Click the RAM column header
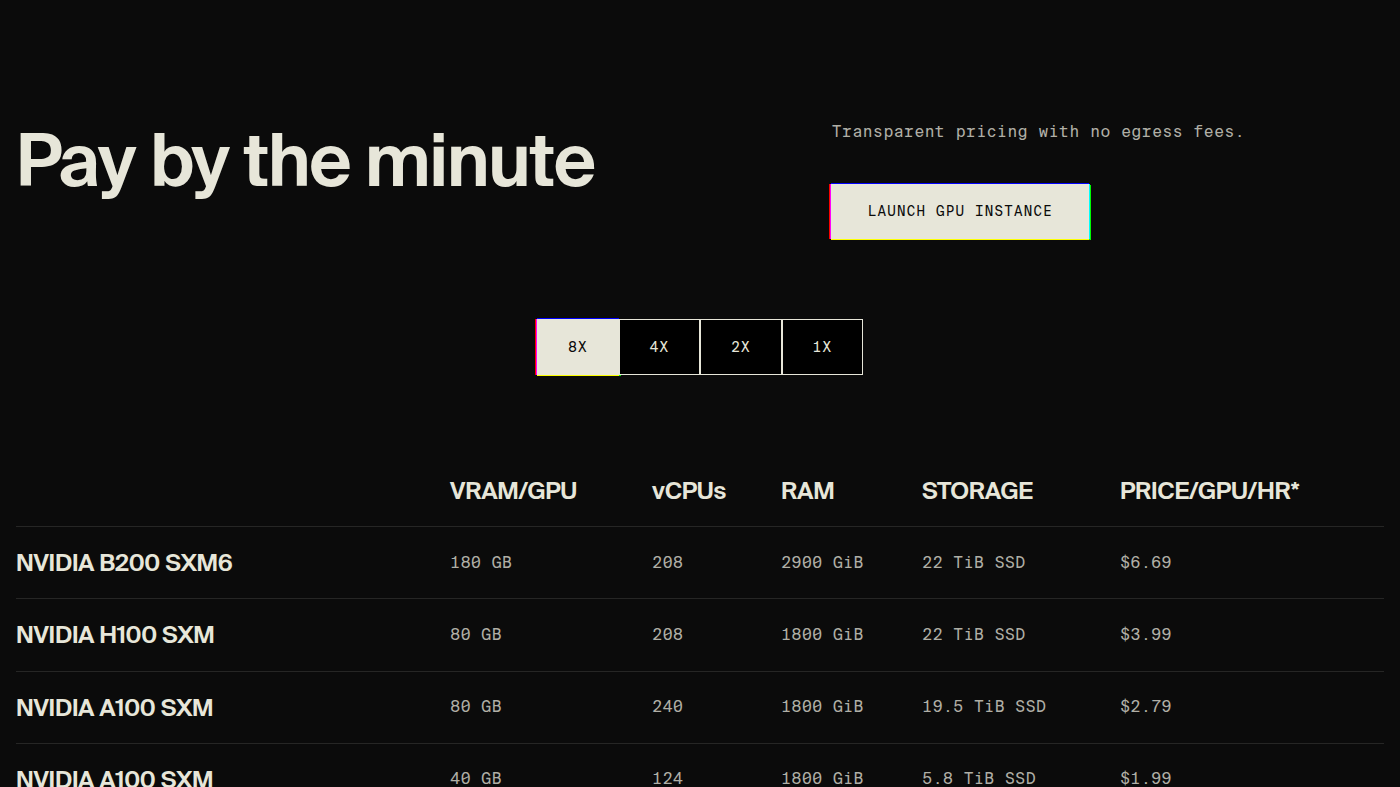The width and height of the screenshot is (1400, 787). (807, 491)
